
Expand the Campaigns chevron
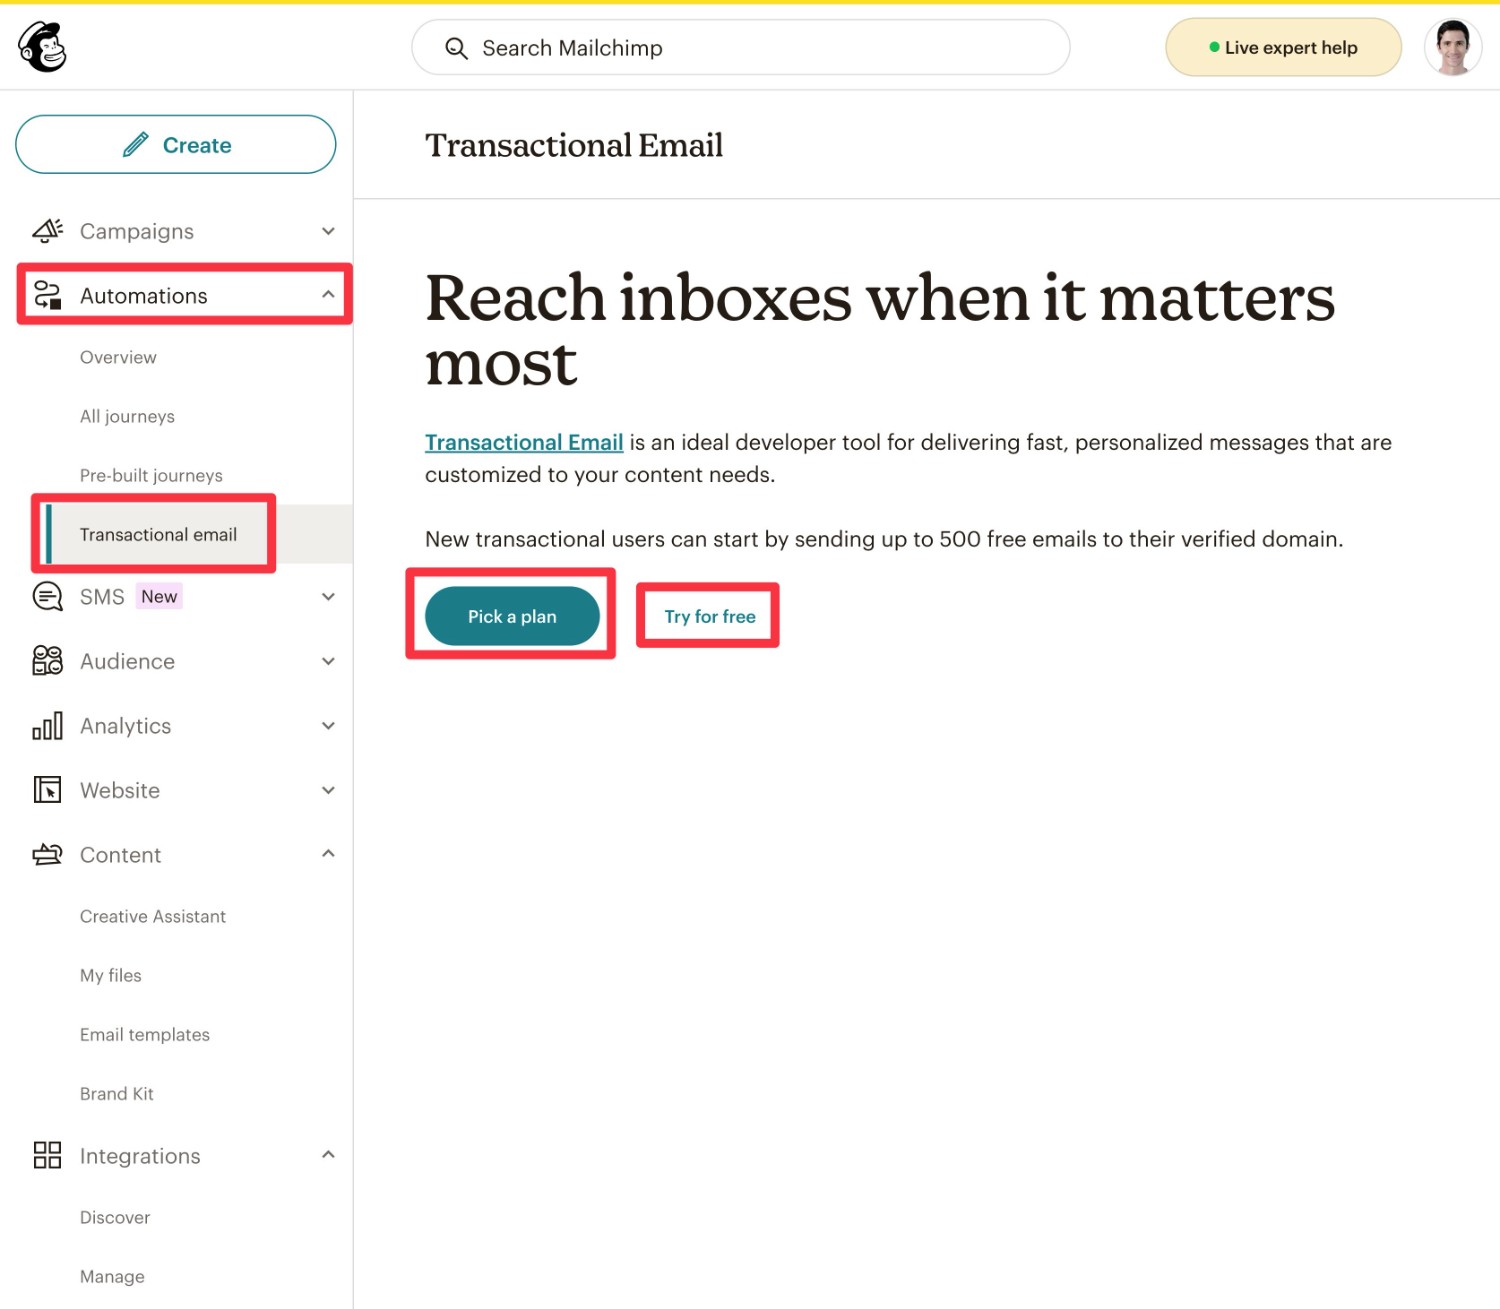328,231
